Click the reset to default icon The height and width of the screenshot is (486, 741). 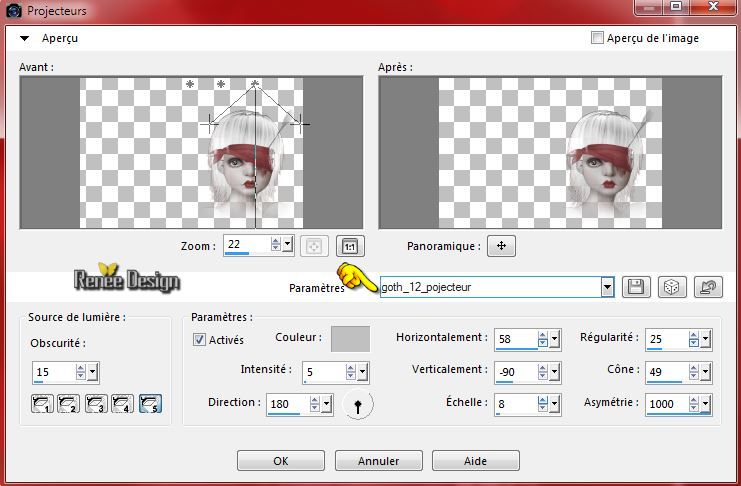tap(708, 287)
